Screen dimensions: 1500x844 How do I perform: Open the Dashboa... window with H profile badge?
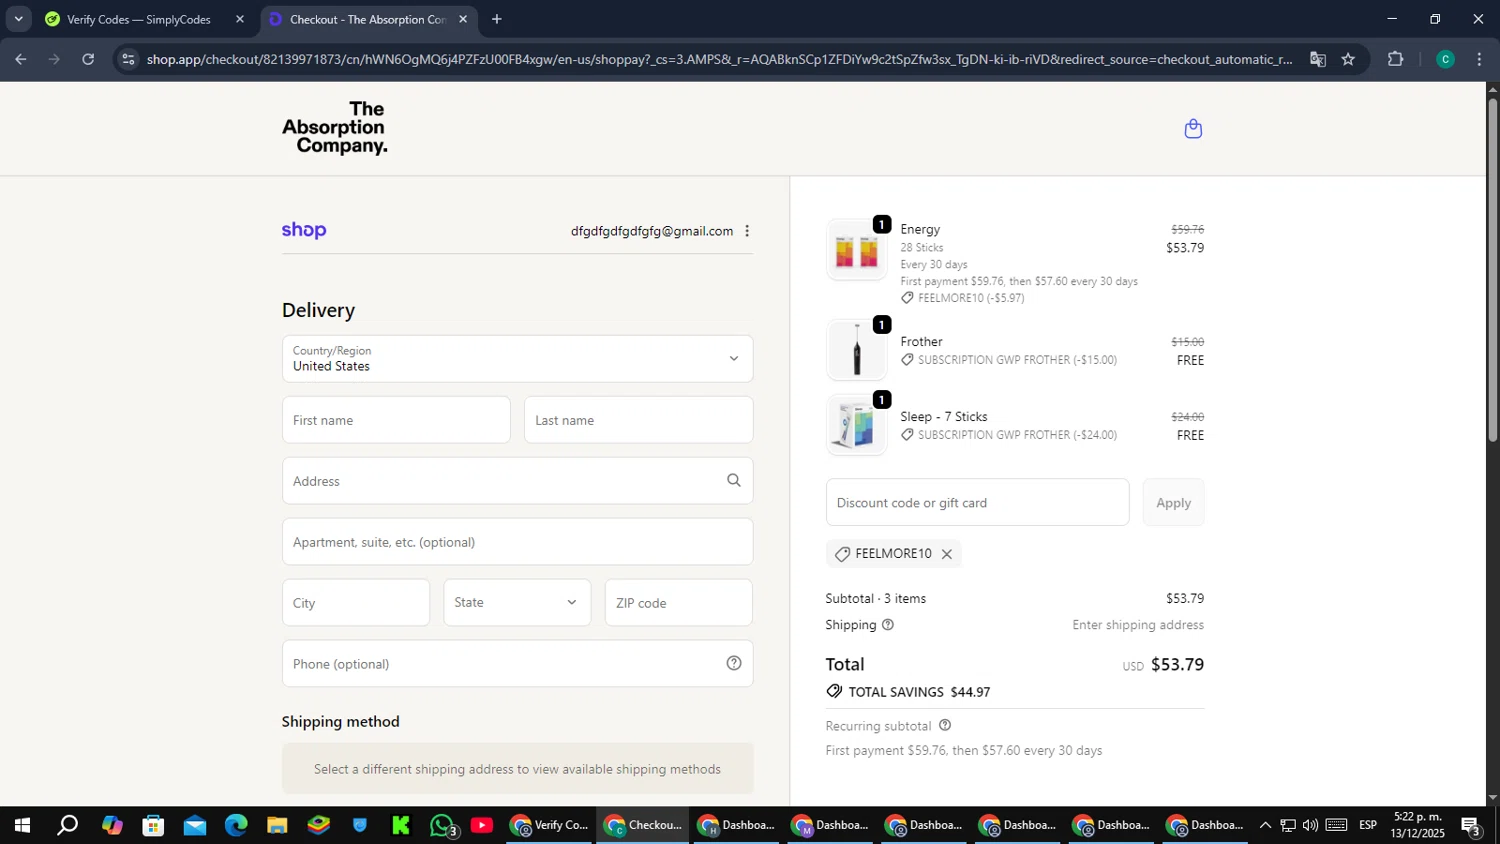738,825
